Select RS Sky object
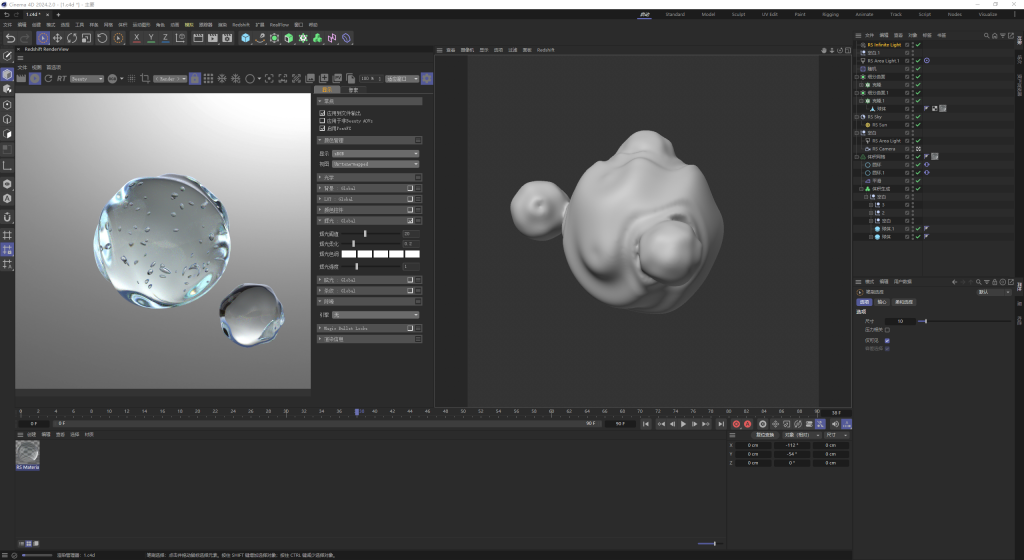The height and width of the screenshot is (560, 1024). point(874,117)
